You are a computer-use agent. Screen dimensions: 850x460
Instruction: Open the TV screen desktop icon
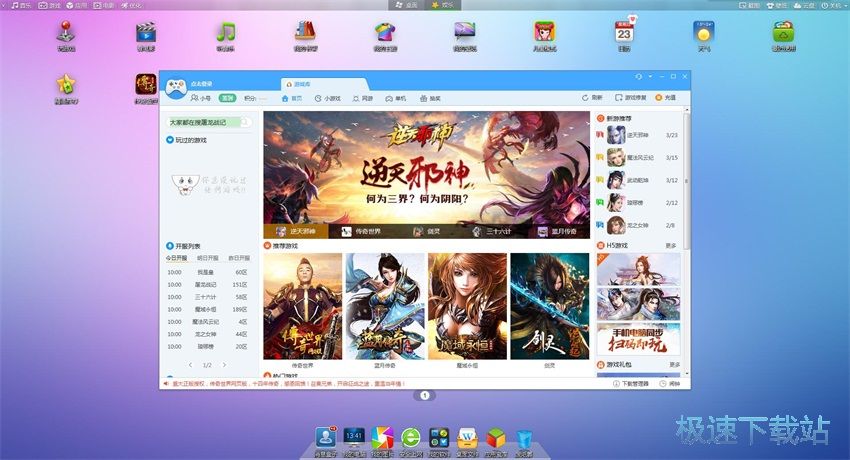(x=465, y=33)
